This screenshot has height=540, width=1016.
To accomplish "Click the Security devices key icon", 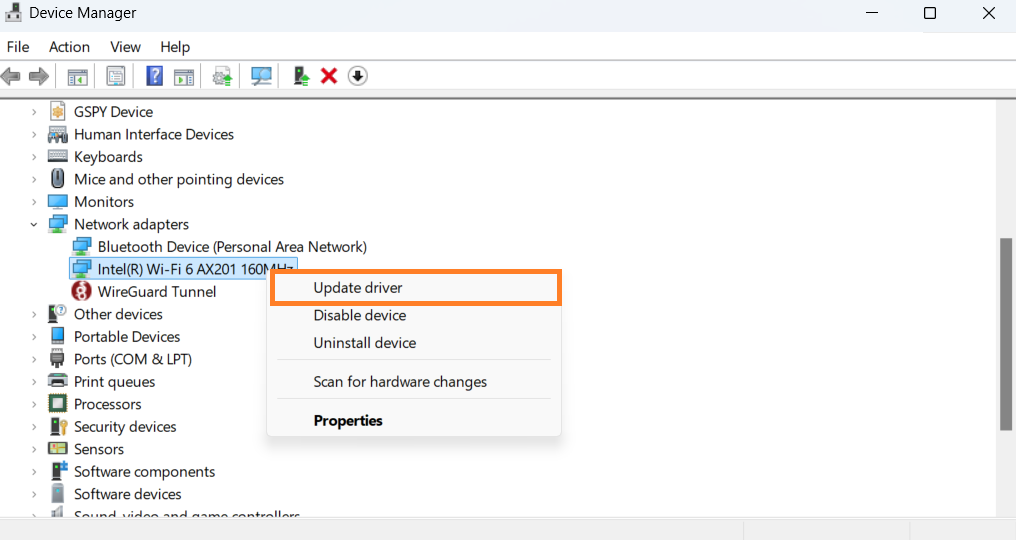I will (x=58, y=427).
